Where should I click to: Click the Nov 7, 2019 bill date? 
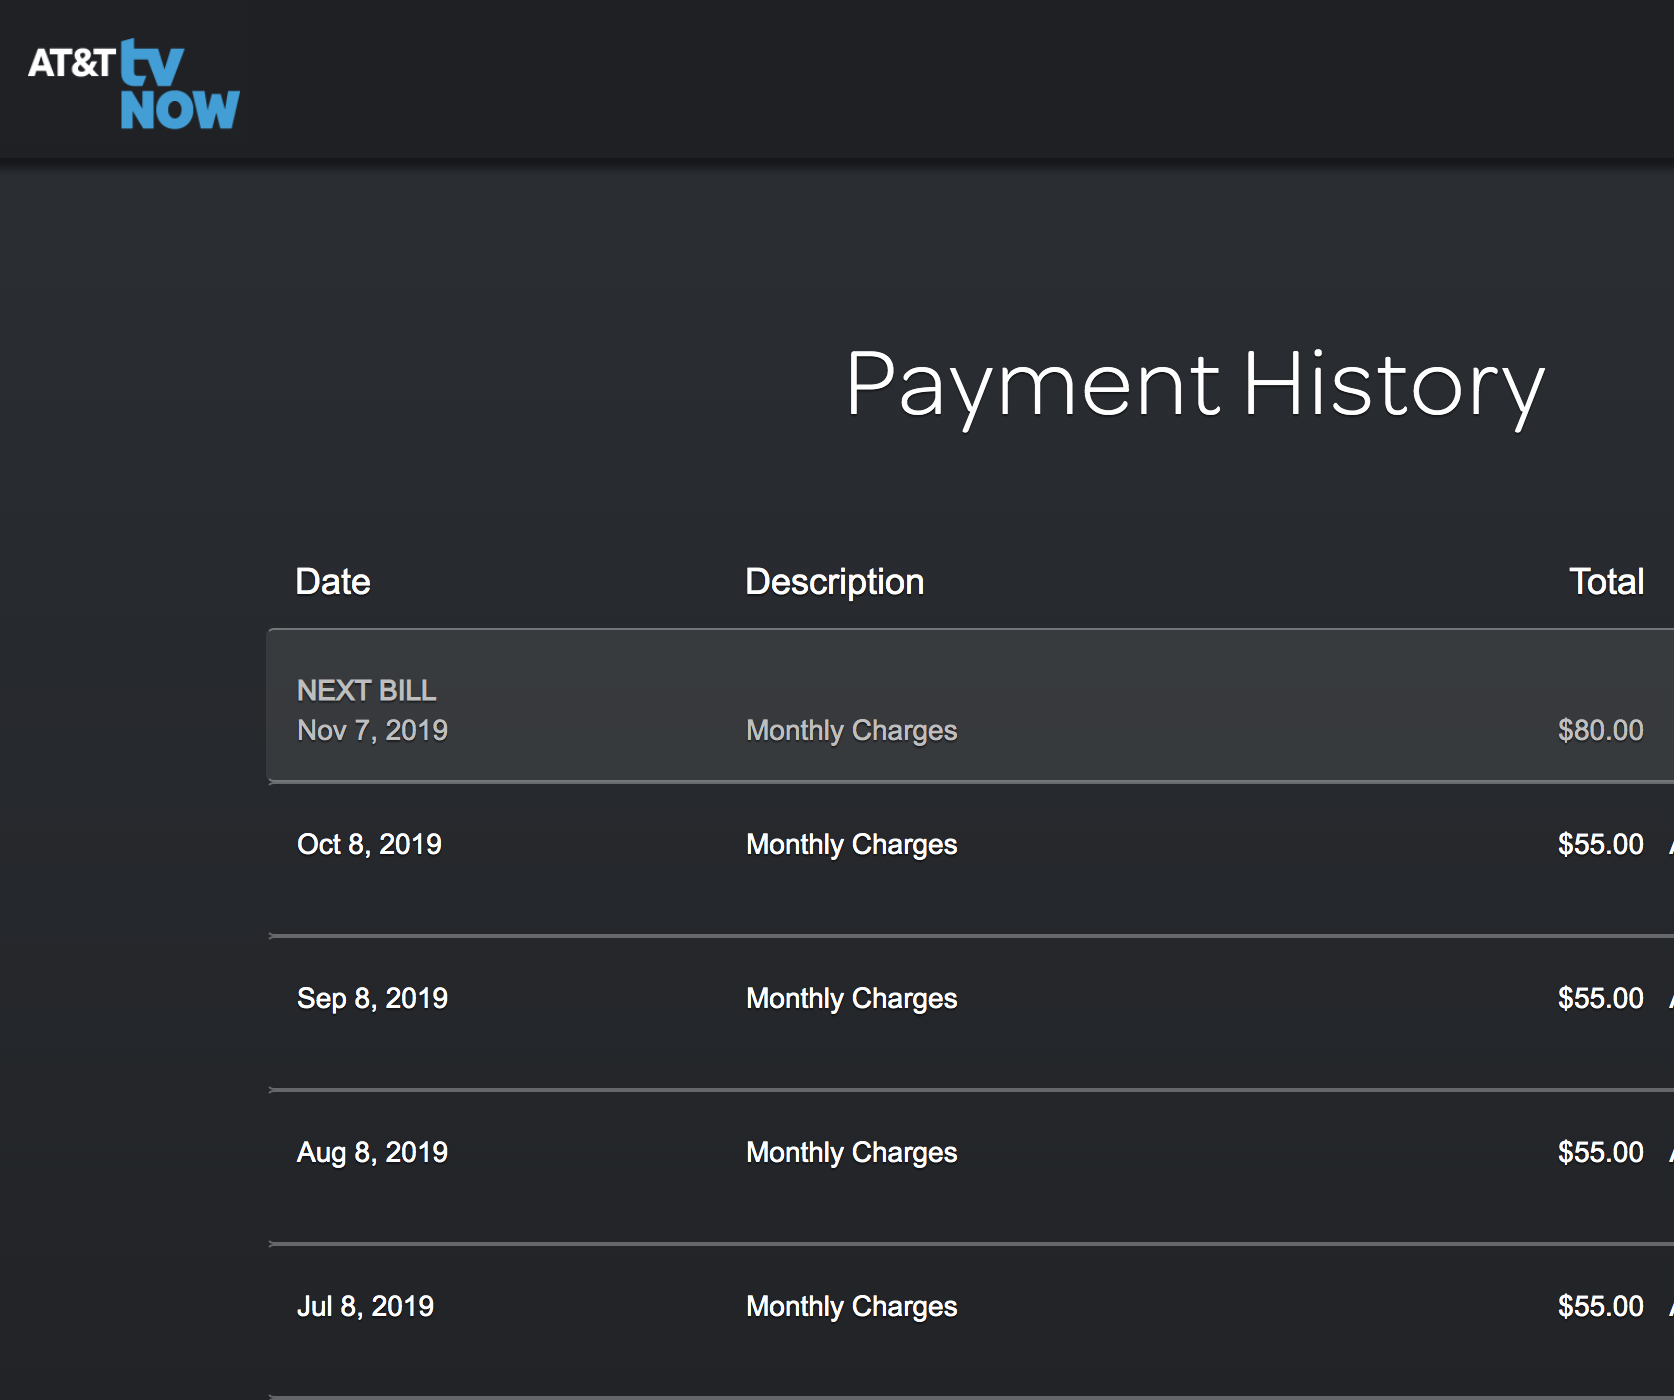click(372, 730)
